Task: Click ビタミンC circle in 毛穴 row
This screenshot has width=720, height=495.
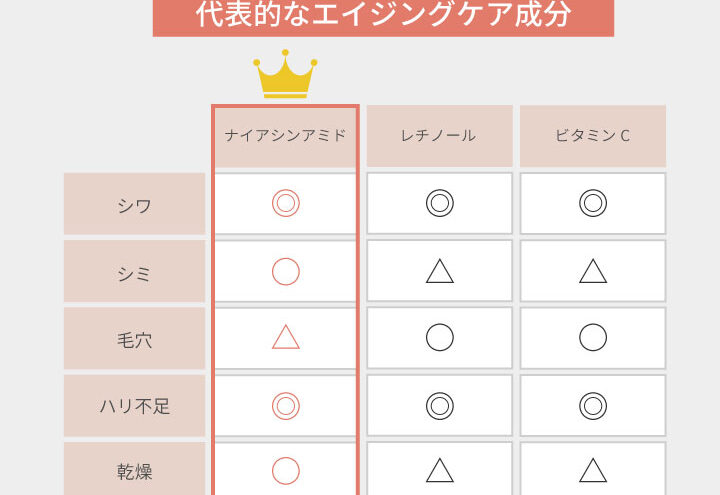Action: pyautogui.click(x=593, y=338)
